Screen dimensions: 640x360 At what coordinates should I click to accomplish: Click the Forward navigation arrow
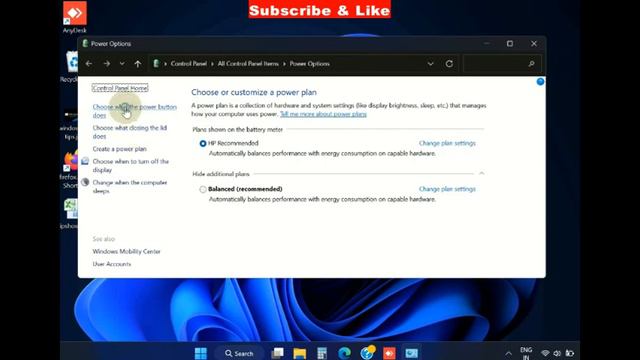(107, 64)
